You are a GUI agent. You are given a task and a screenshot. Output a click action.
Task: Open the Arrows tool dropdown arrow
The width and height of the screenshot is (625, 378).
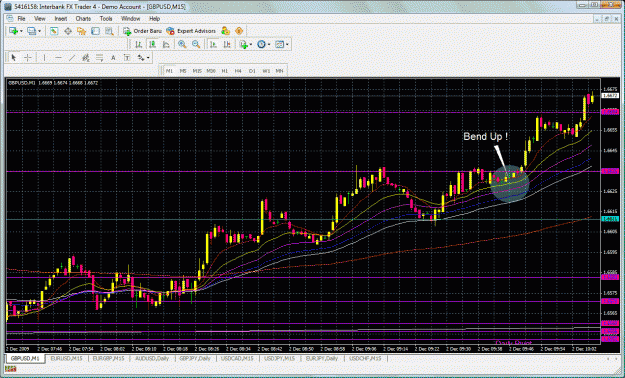(148, 58)
